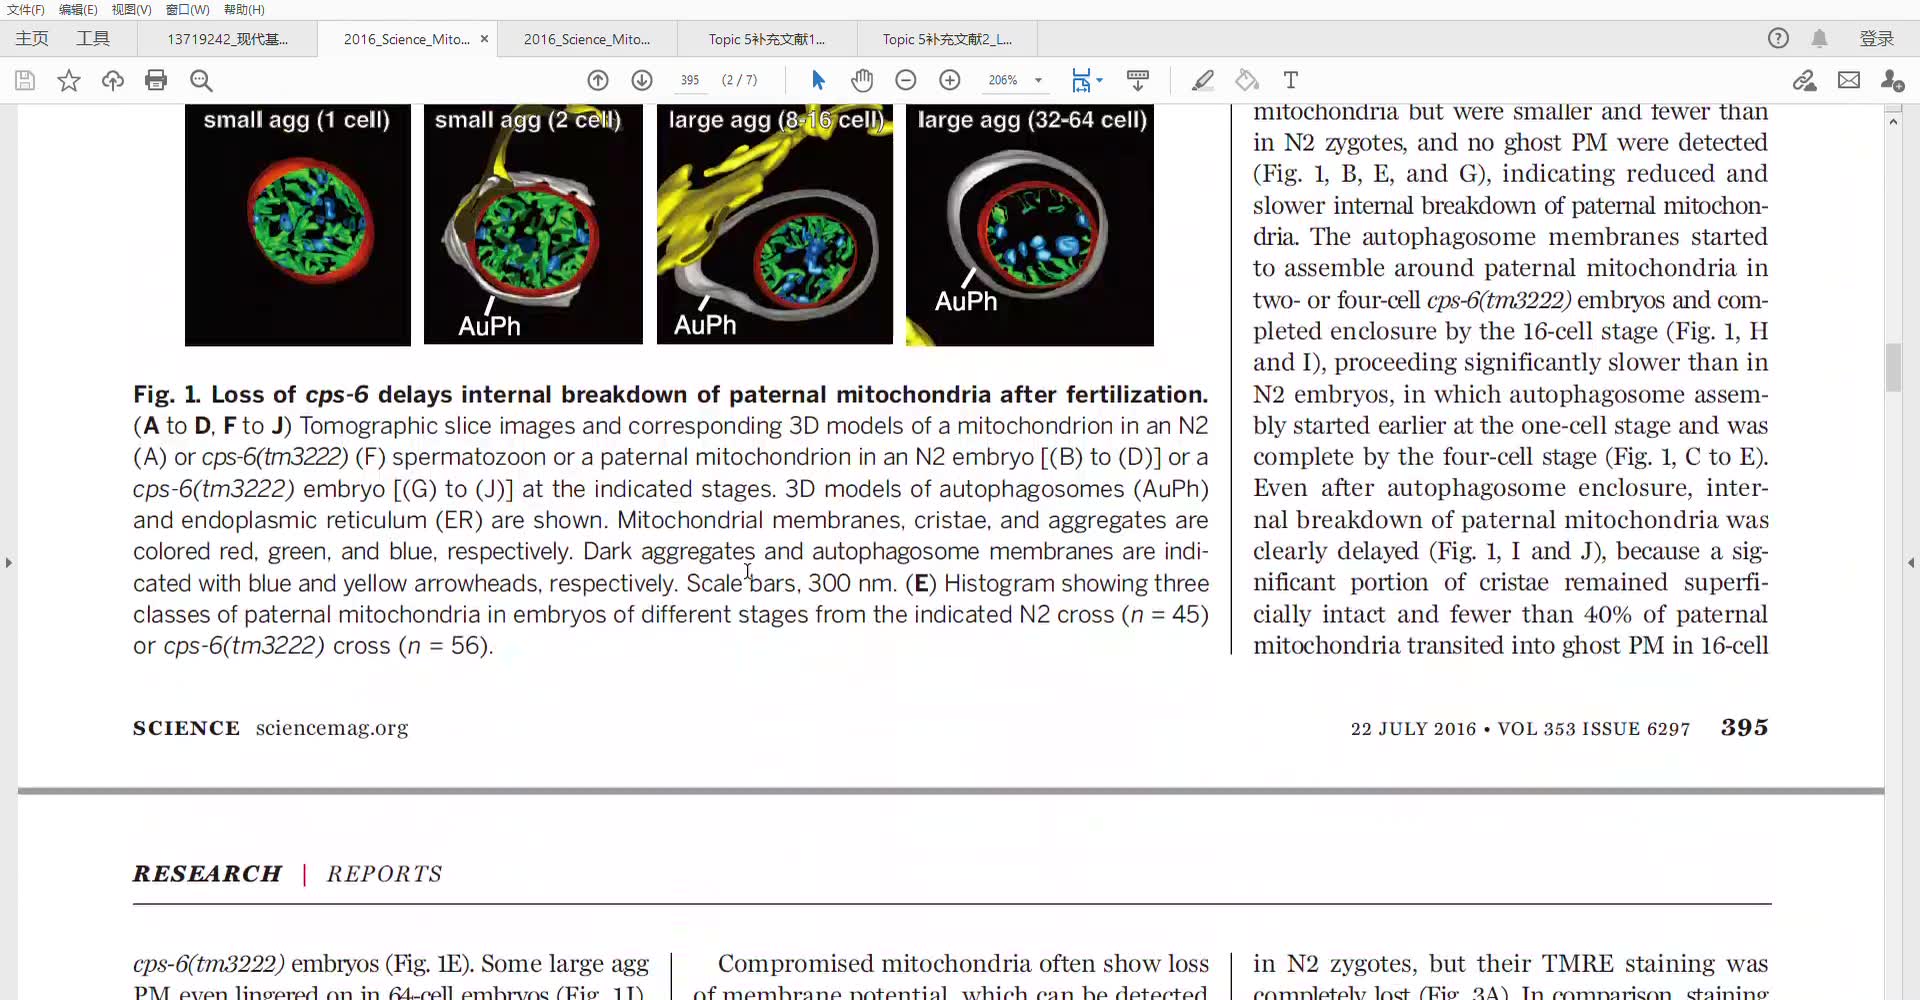Screen dimensions: 1920x1000
Task: Open the 视图(V) menu
Action: (131, 9)
